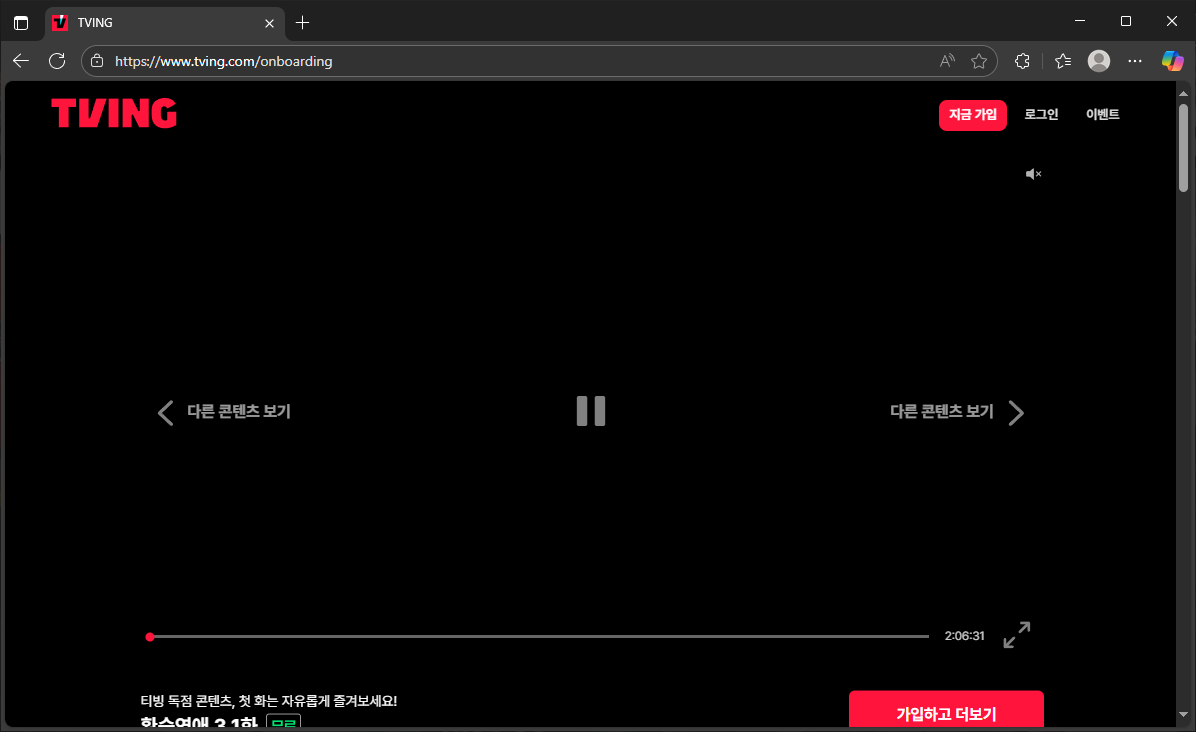Click the 지금 가입 signup button
This screenshot has height=732, width=1196.
pyautogui.click(x=972, y=114)
